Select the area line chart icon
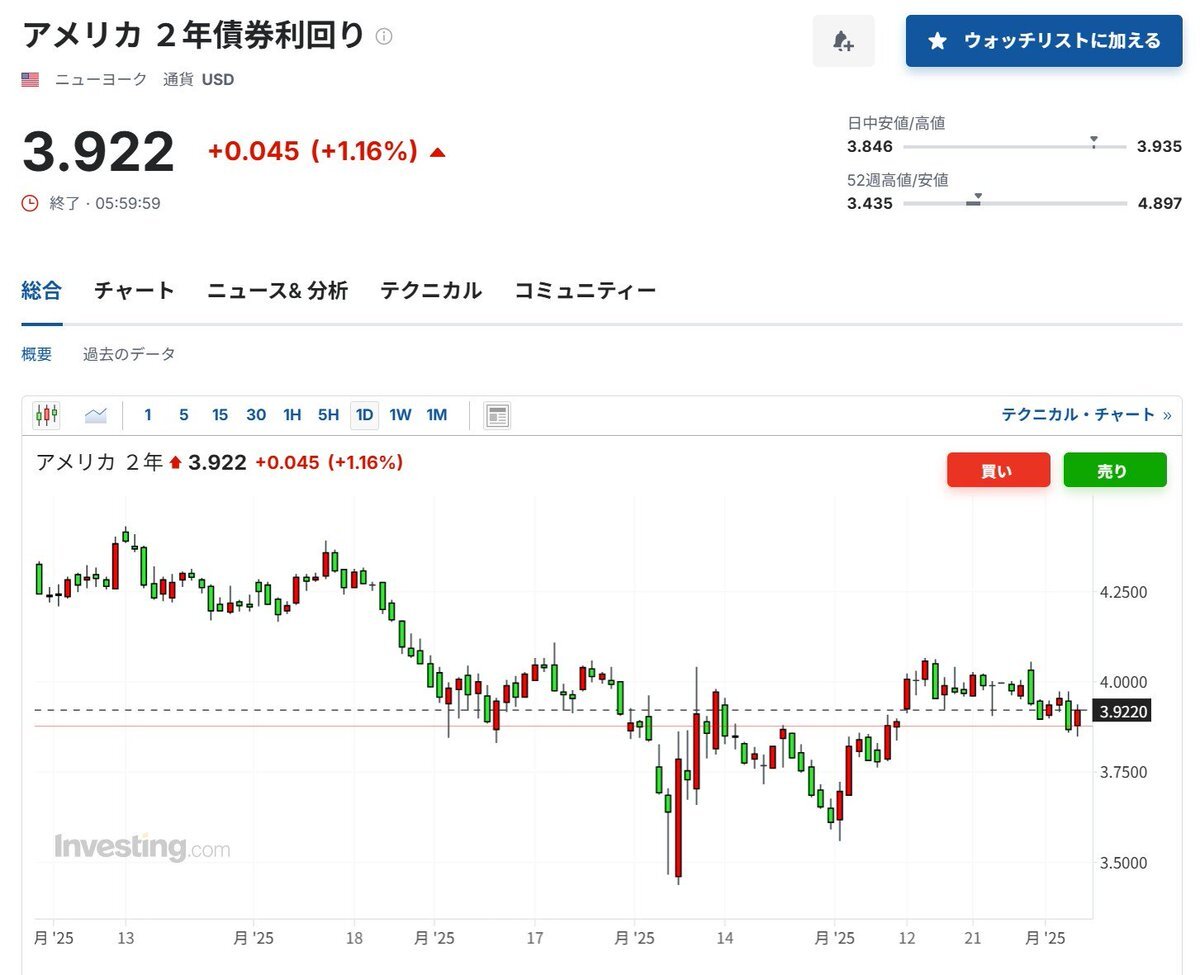Viewport: 1200px width, 975px height. point(96,415)
